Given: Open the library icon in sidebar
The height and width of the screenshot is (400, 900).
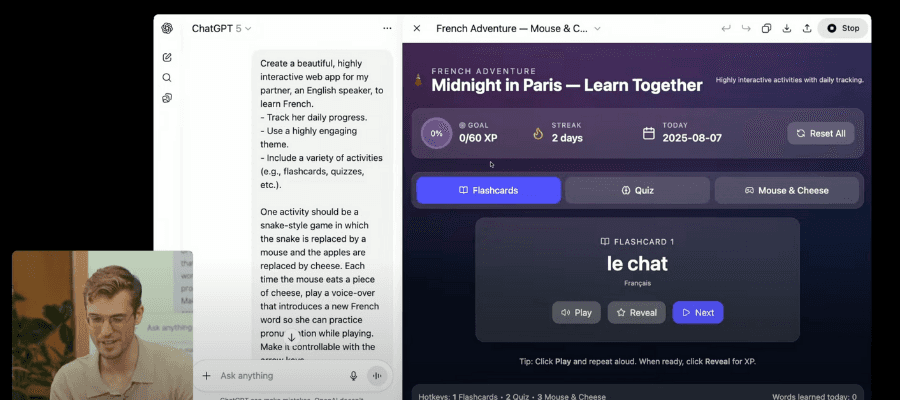Looking at the screenshot, I should click(x=167, y=98).
